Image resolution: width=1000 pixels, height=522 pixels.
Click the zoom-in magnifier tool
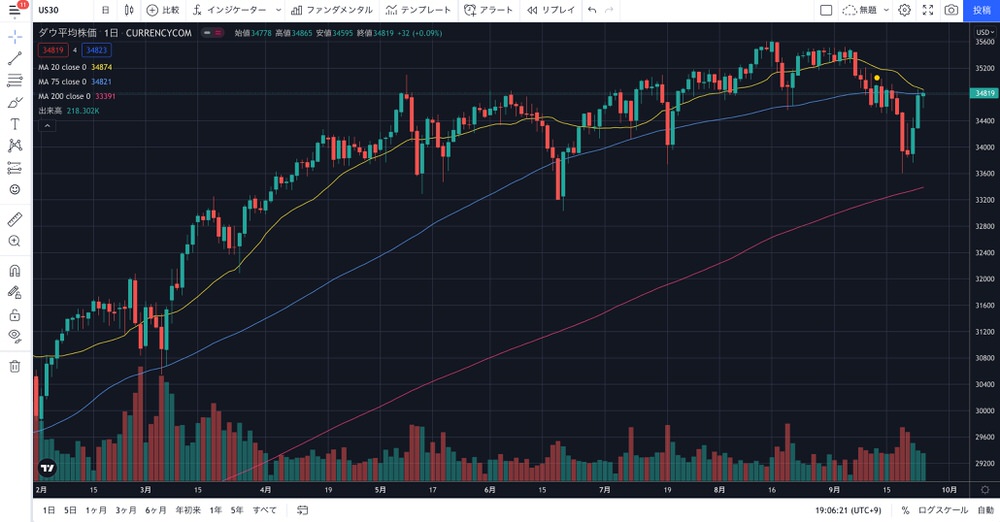[x=15, y=241]
